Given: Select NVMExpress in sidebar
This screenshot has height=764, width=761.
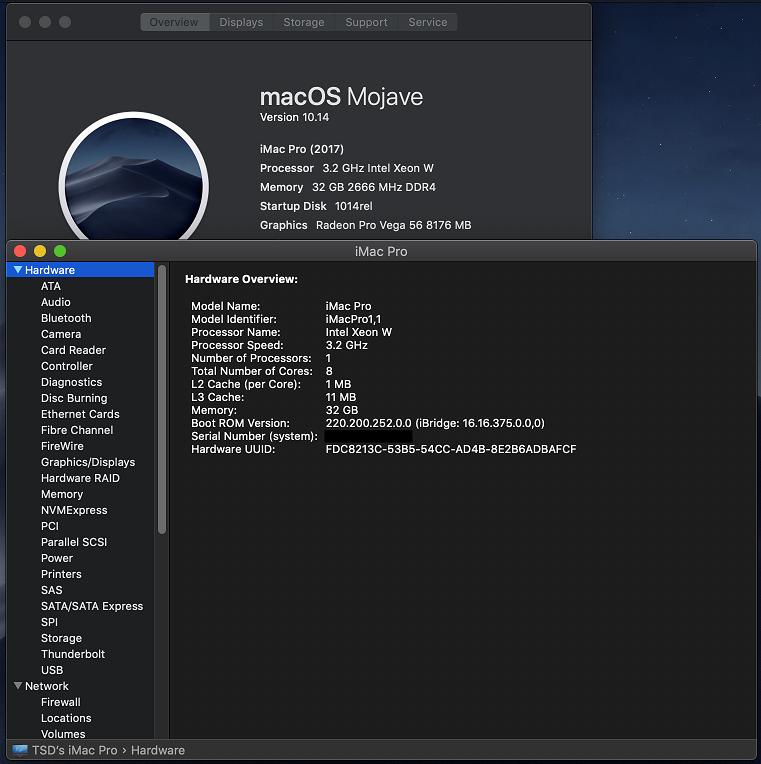Looking at the screenshot, I should point(74,510).
